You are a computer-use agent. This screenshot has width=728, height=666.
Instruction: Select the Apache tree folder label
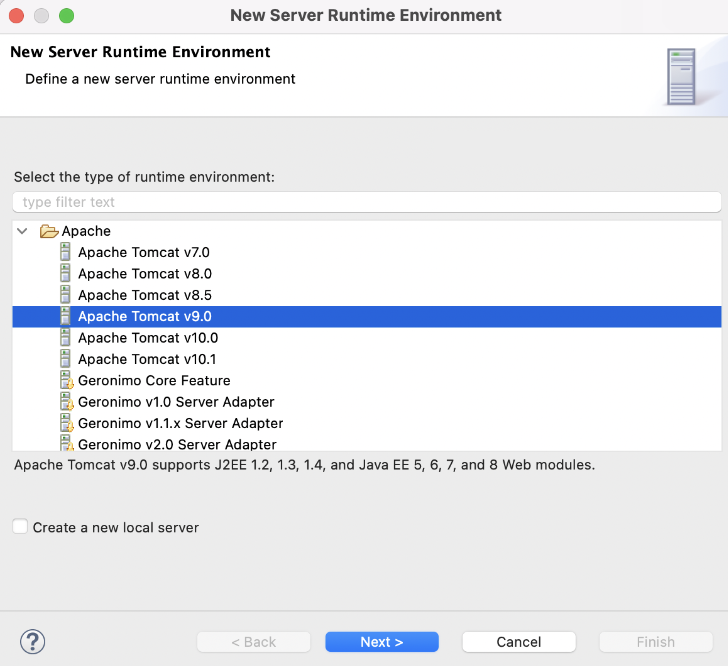(86, 231)
